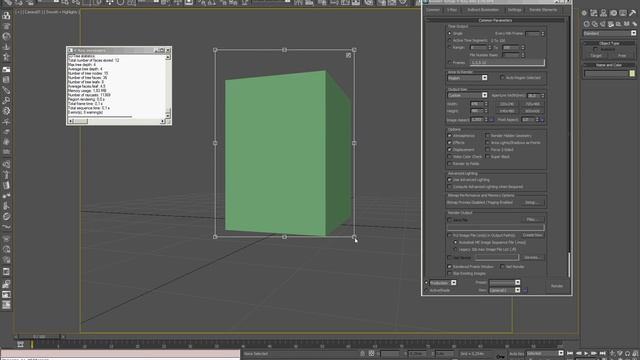Enable the Net Render checkbox
The height and width of the screenshot is (360, 640).
point(502,267)
